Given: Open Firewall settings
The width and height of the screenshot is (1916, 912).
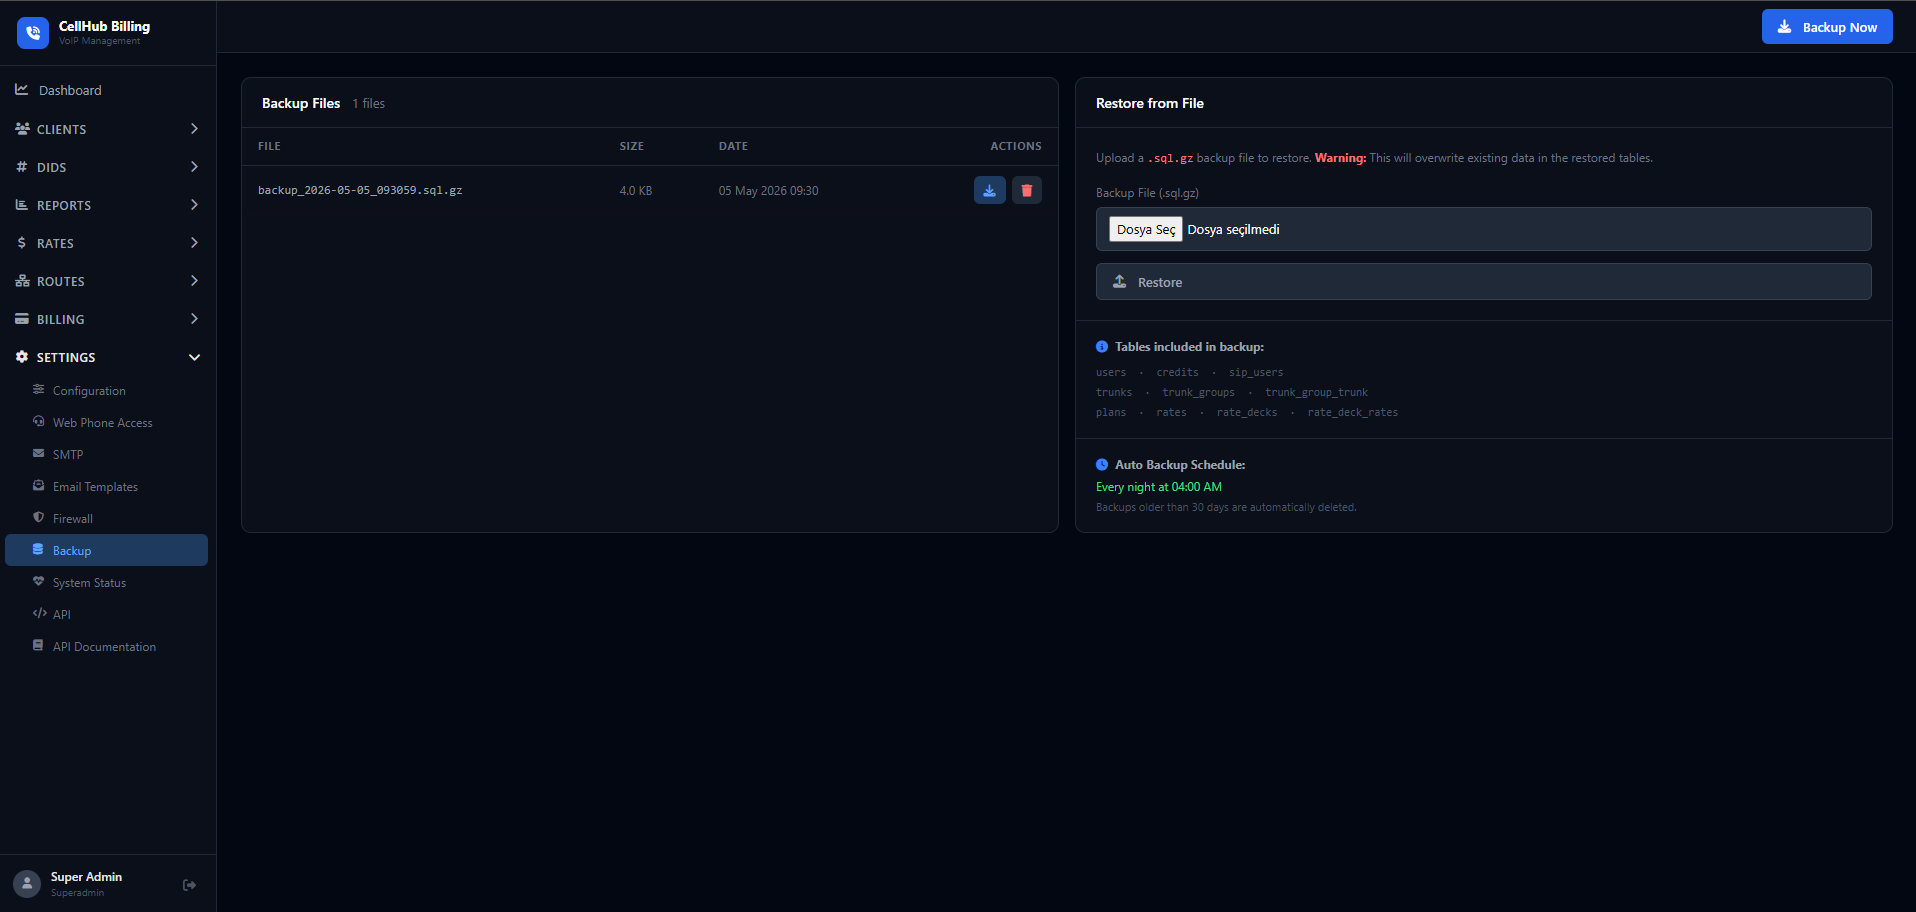Looking at the screenshot, I should coord(106,519).
